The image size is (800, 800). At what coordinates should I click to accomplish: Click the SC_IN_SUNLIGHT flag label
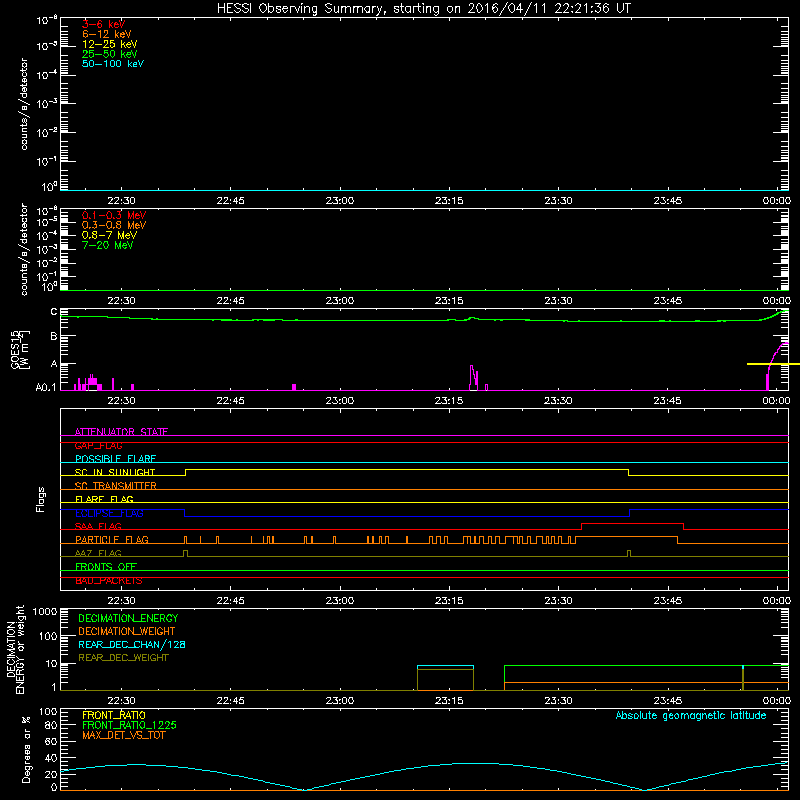pos(115,472)
